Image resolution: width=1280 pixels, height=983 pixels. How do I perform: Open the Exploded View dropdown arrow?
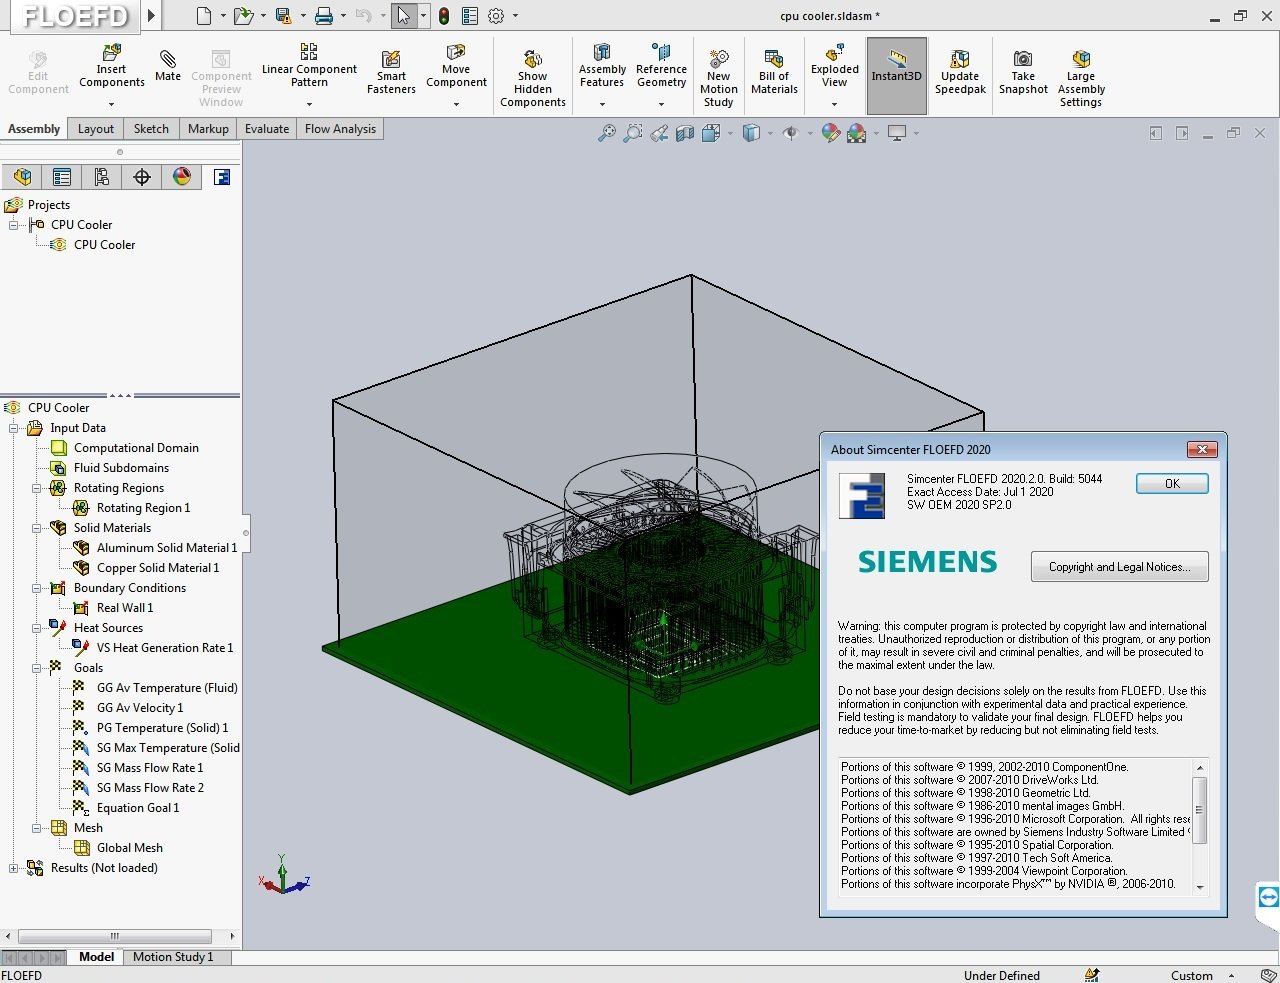pyautogui.click(x=835, y=103)
